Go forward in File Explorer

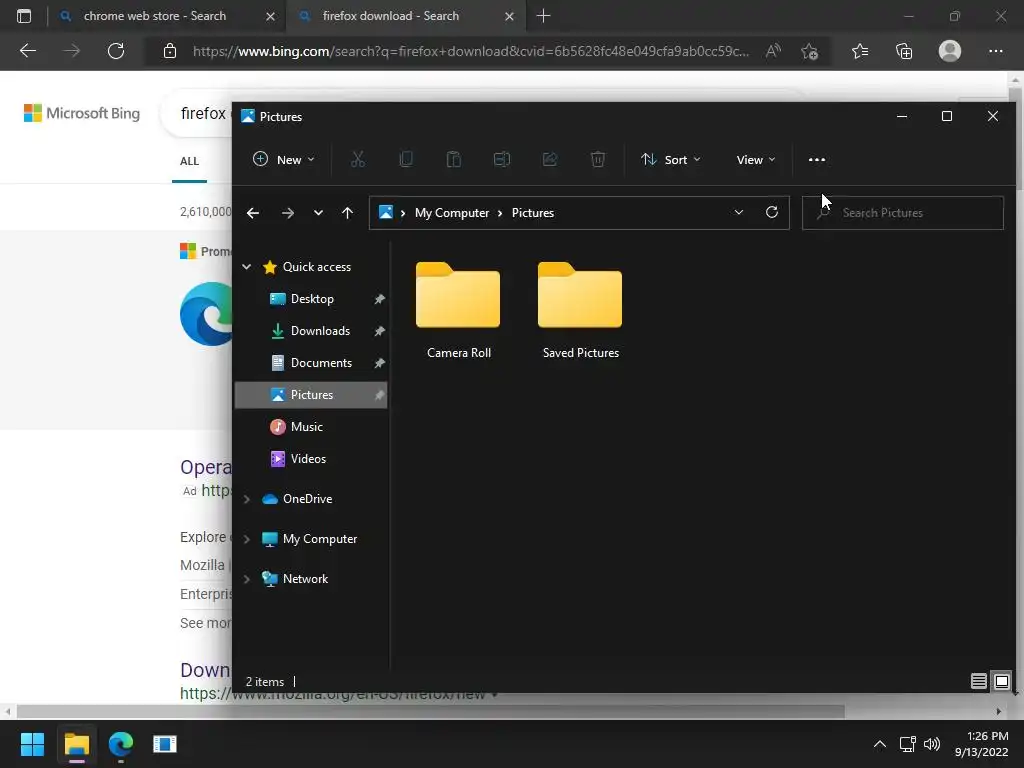[x=287, y=213]
